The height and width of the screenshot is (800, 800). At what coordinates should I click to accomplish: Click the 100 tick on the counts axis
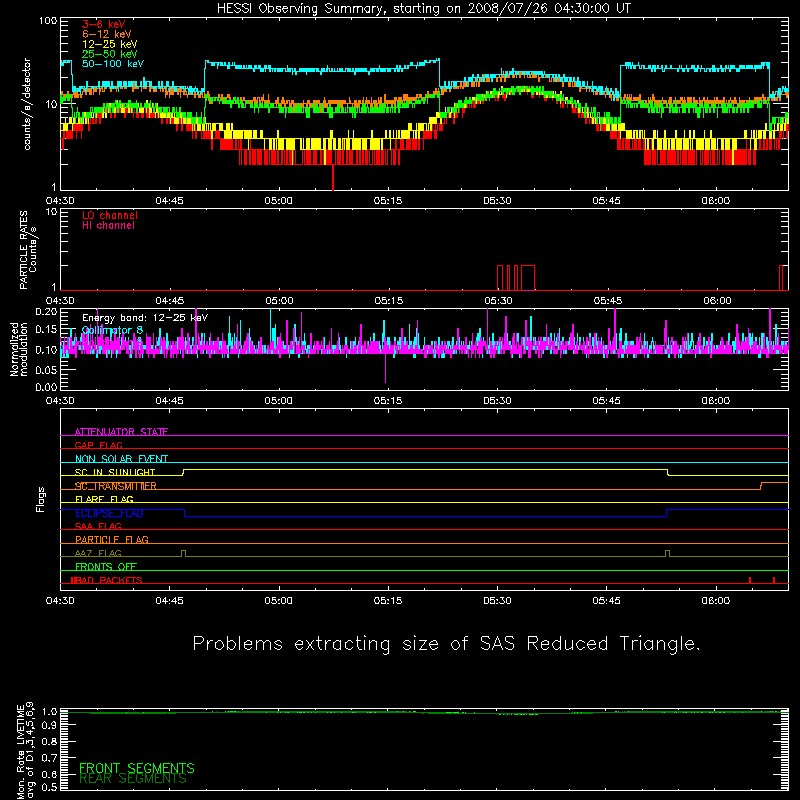point(48,21)
